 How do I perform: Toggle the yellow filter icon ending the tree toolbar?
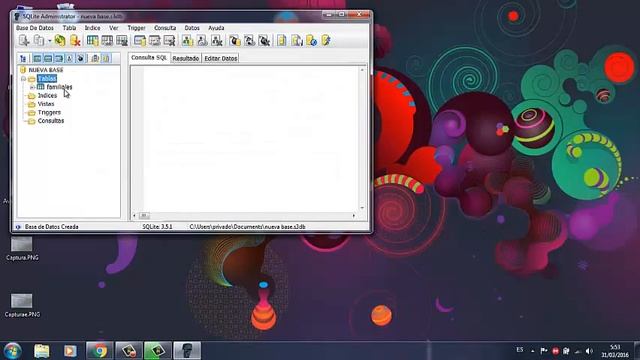pyautogui.click(x=106, y=58)
